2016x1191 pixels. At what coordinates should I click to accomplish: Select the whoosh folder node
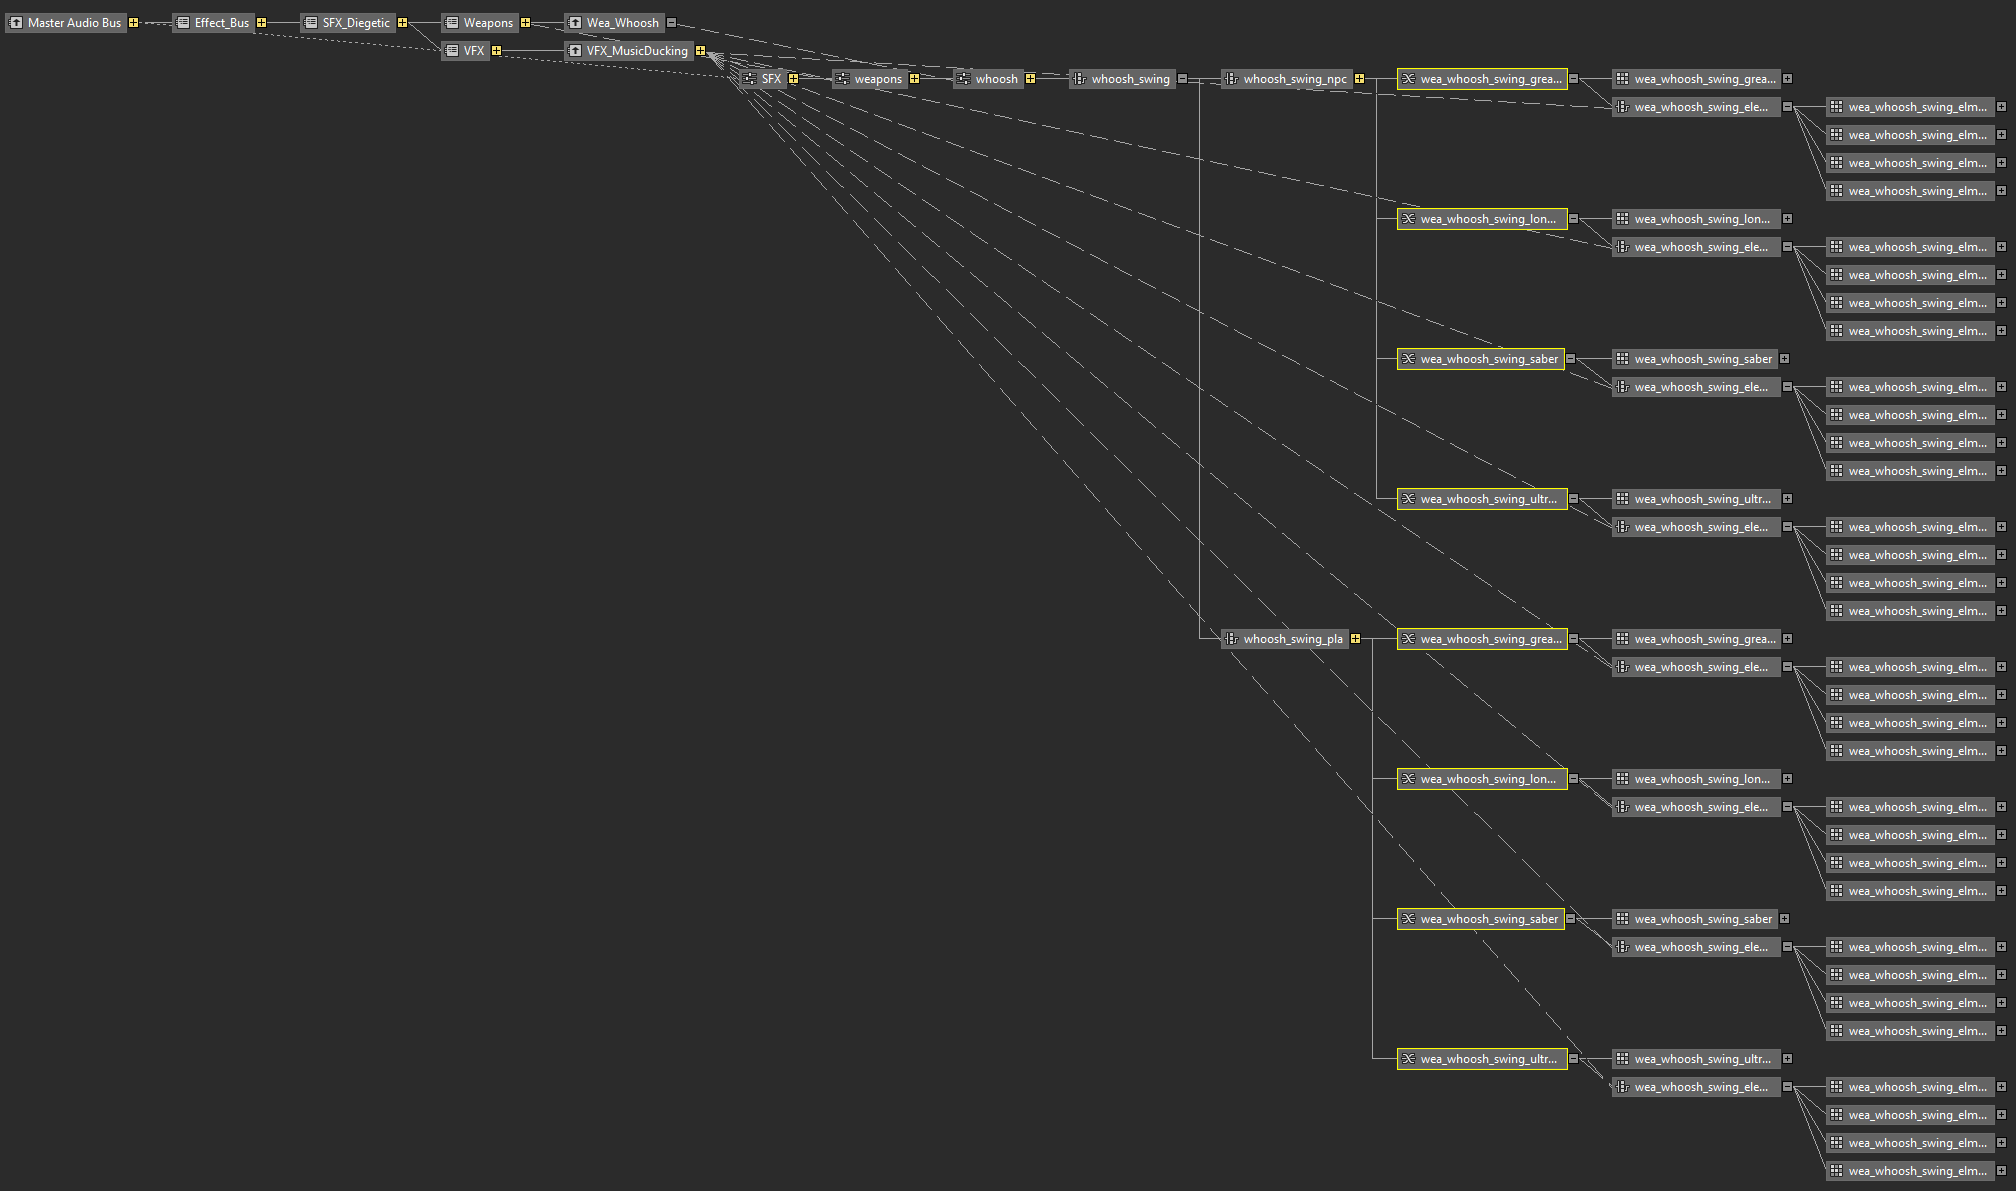(996, 79)
